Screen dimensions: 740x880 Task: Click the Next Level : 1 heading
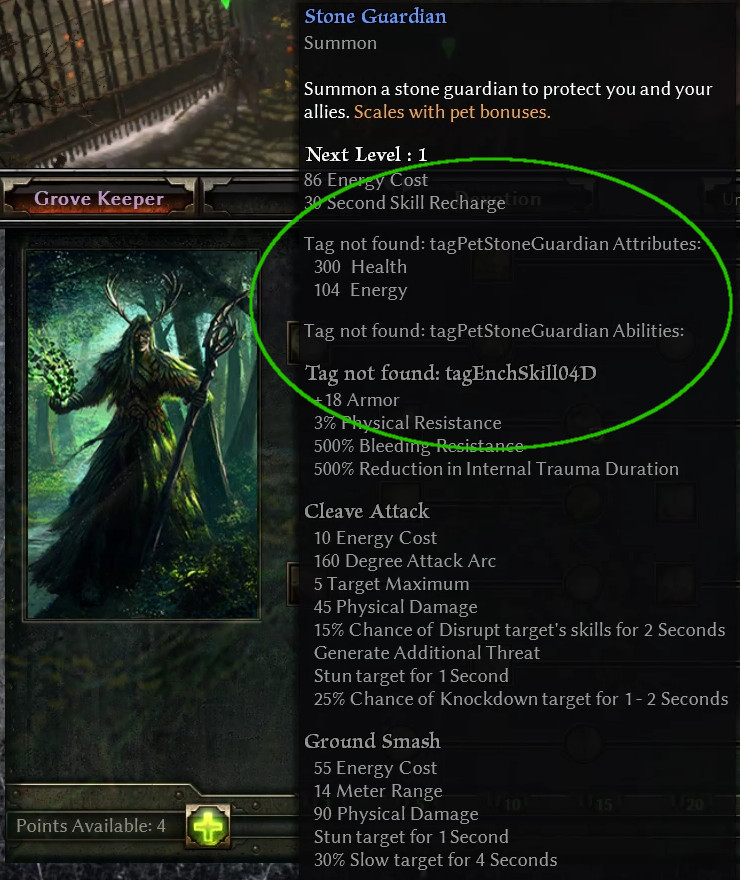366,154
